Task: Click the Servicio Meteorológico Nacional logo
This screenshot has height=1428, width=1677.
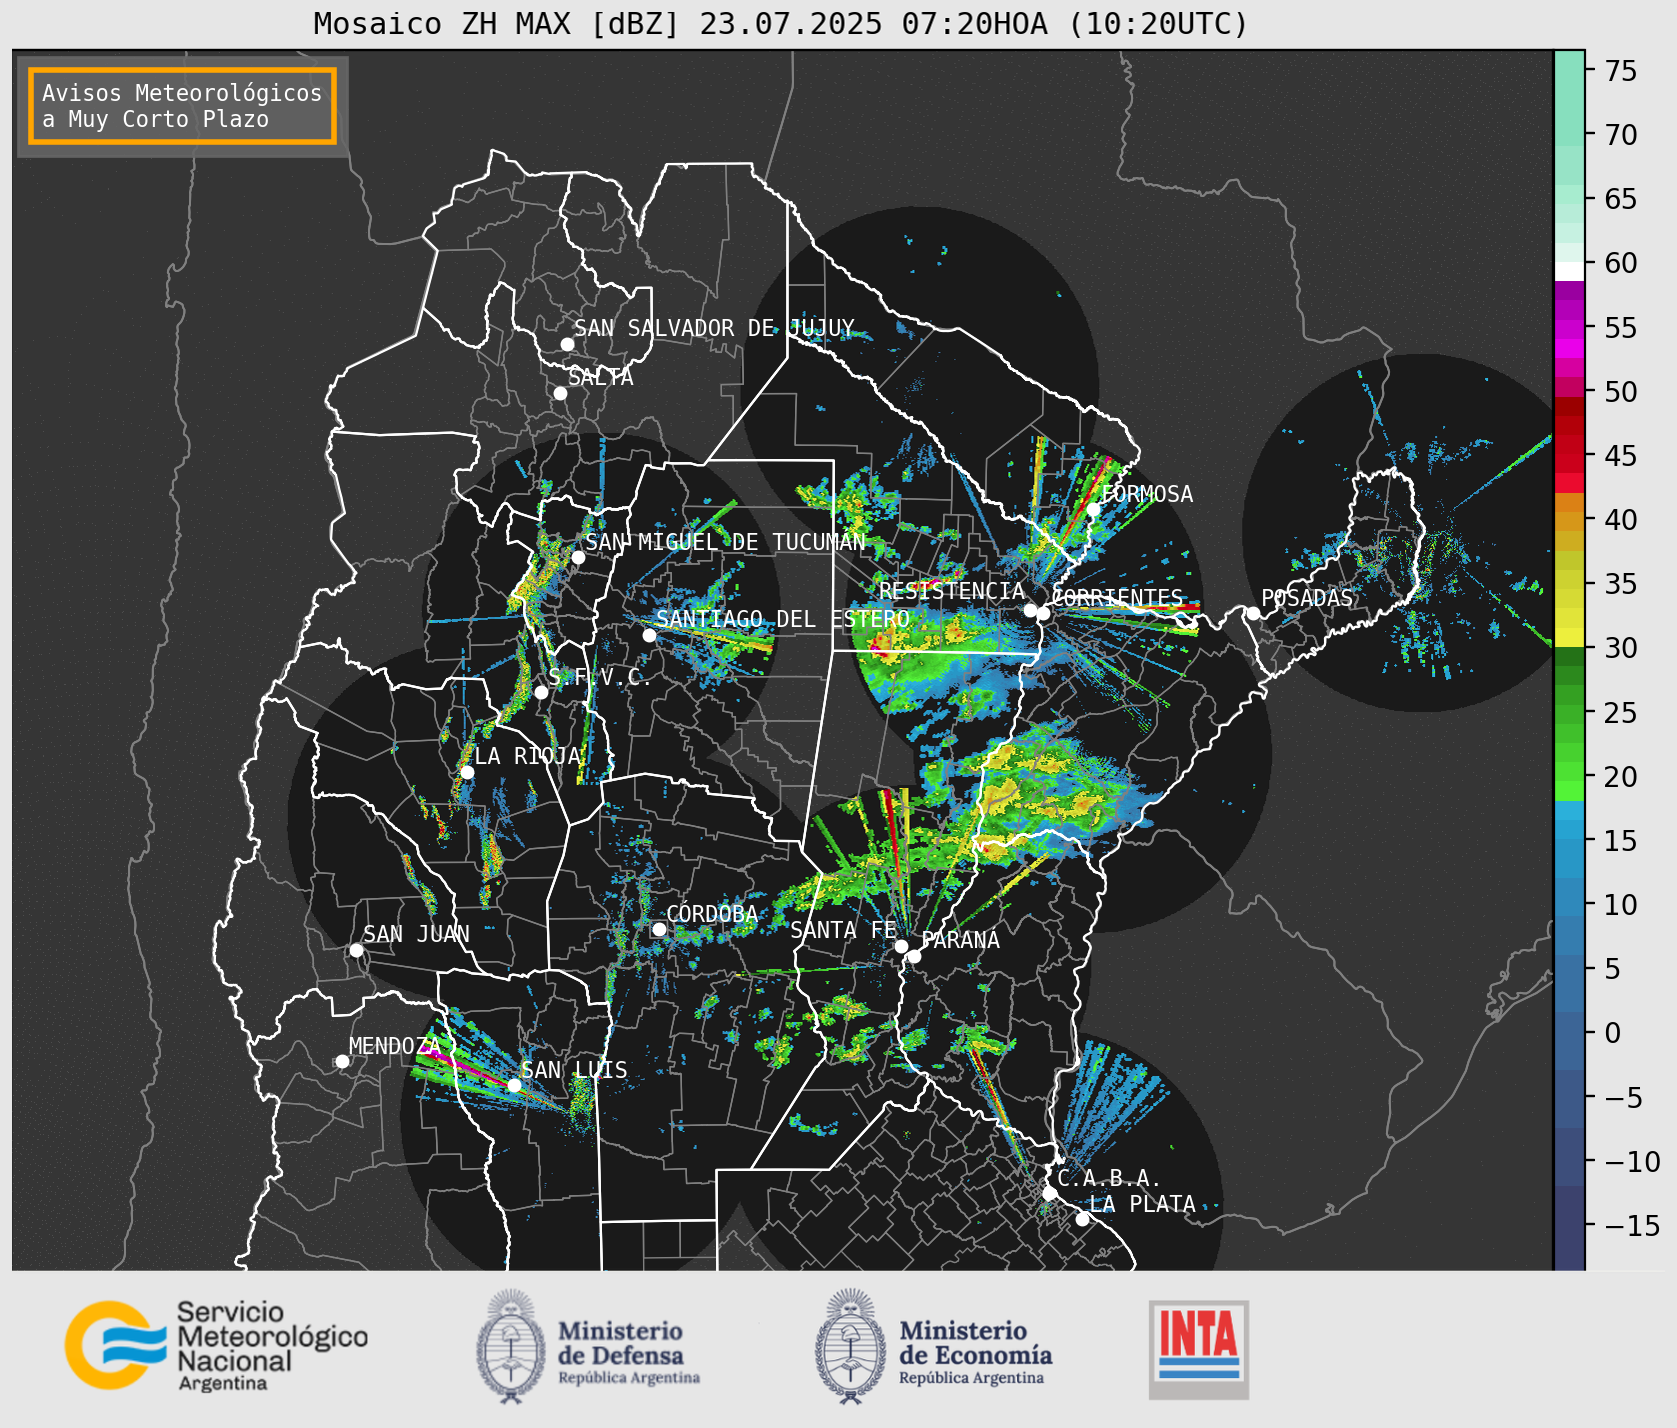Action: 216,1345
